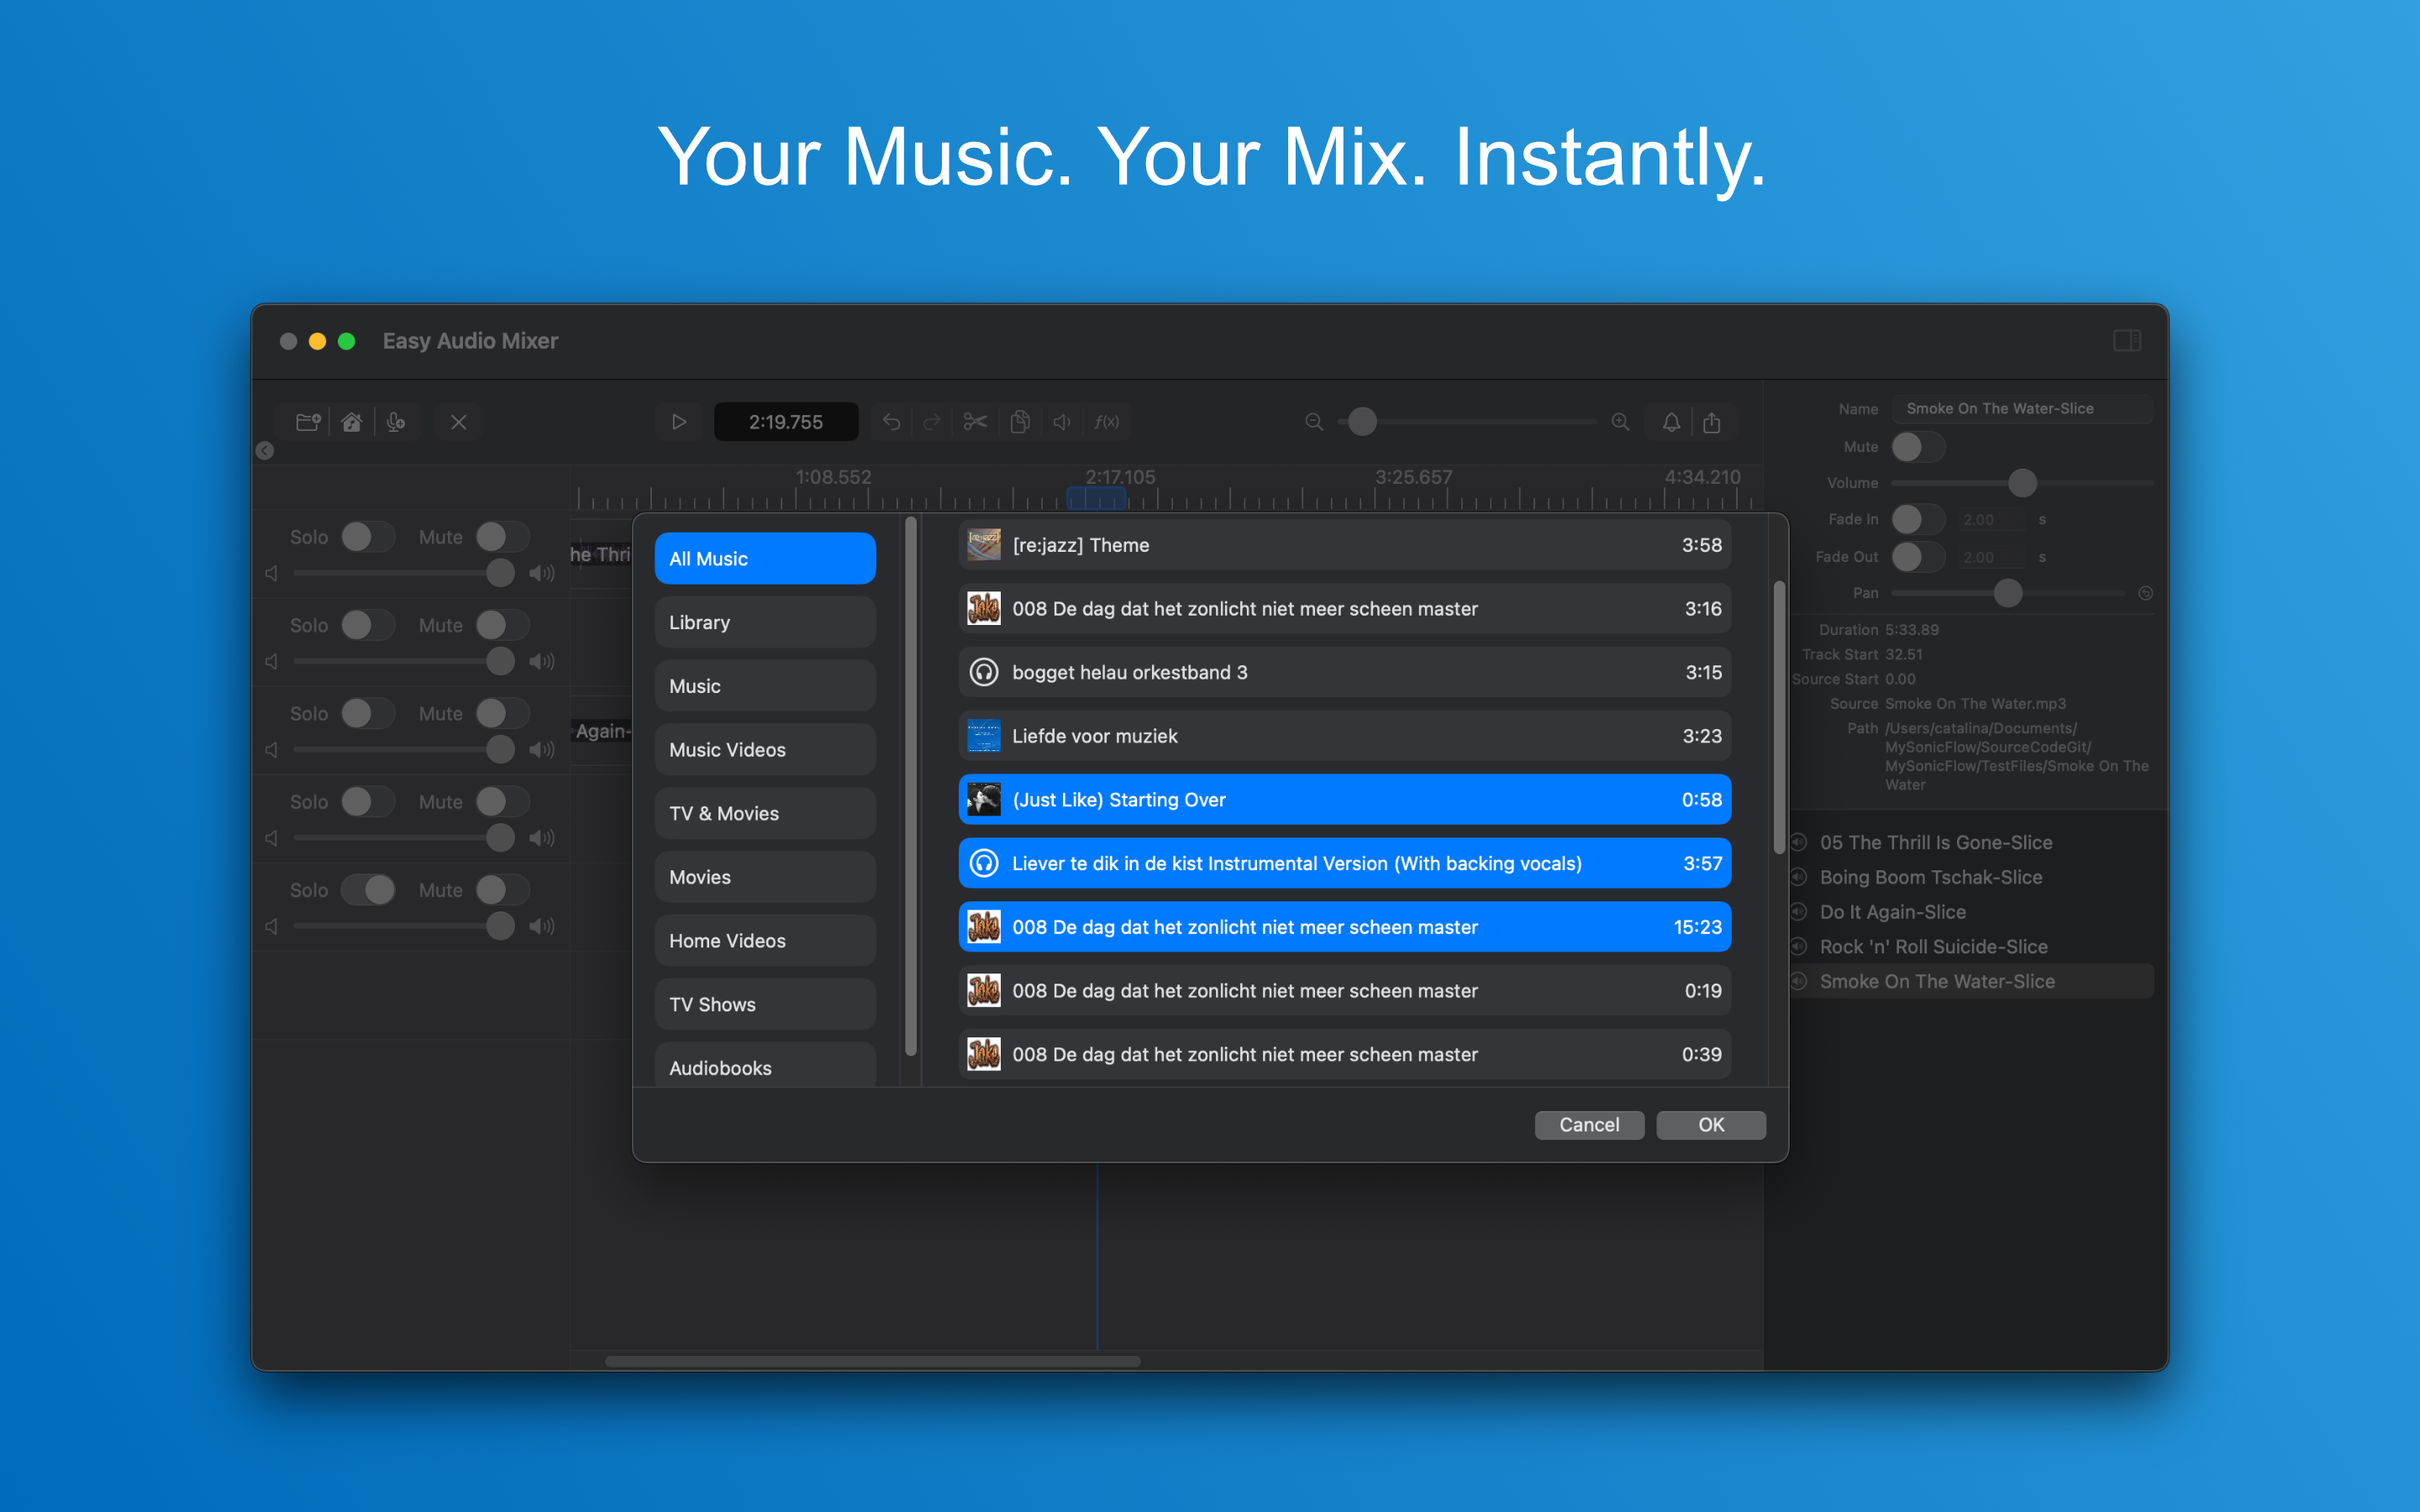Screen dimensions: 2420x1512
Task: Select TV & Movies category
Action: point(765,813)
